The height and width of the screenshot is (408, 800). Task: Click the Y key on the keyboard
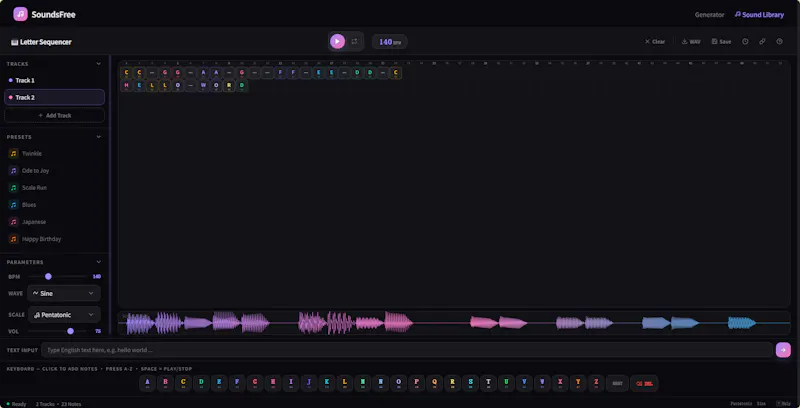pos(578,383)
